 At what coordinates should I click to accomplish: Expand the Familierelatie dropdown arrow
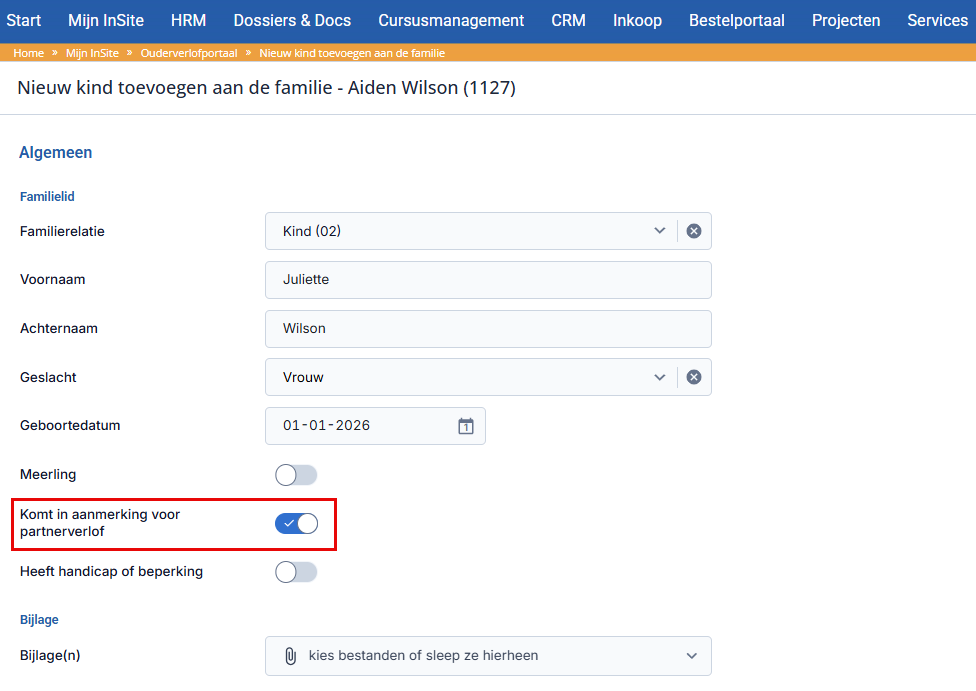pos(660,231)
